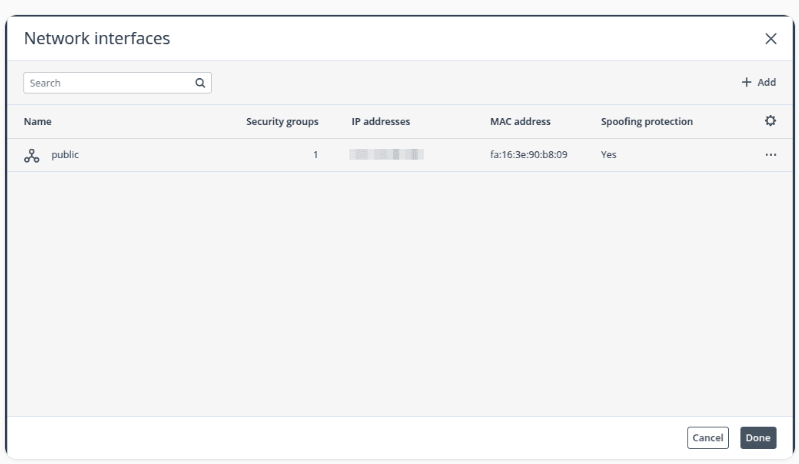Click the Name column header
Image resolution: width=799 pixels, height=464 pixels.
[x=38, y=121]
